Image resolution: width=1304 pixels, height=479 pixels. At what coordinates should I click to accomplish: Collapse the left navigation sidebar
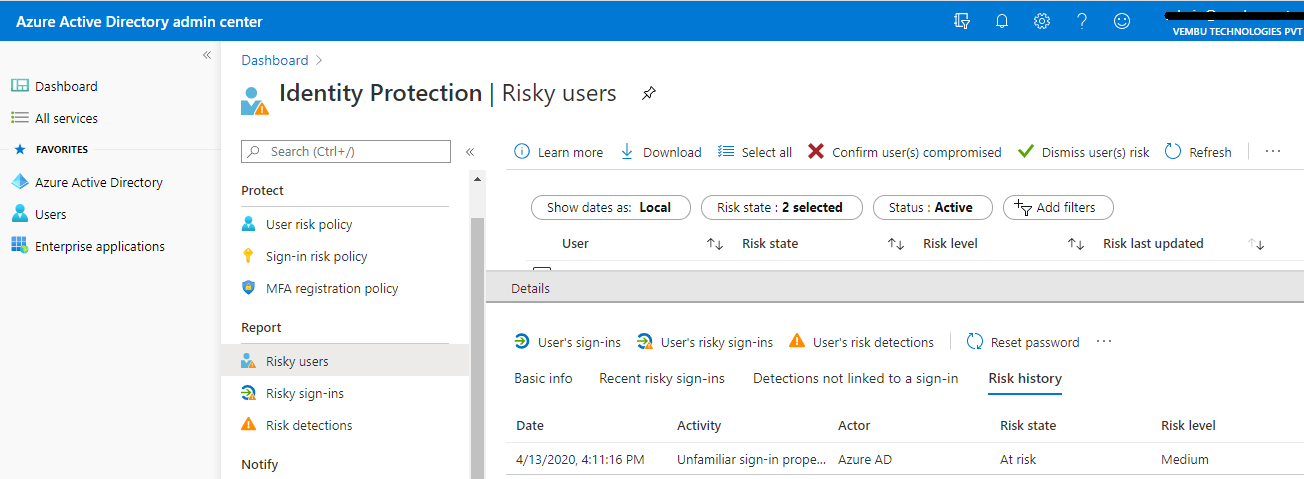click(207, 55)
